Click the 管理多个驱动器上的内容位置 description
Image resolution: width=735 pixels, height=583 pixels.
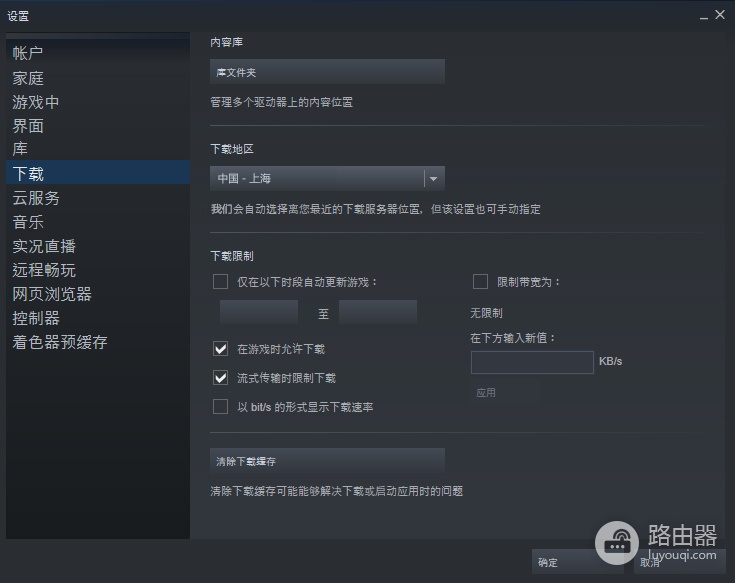282,102
